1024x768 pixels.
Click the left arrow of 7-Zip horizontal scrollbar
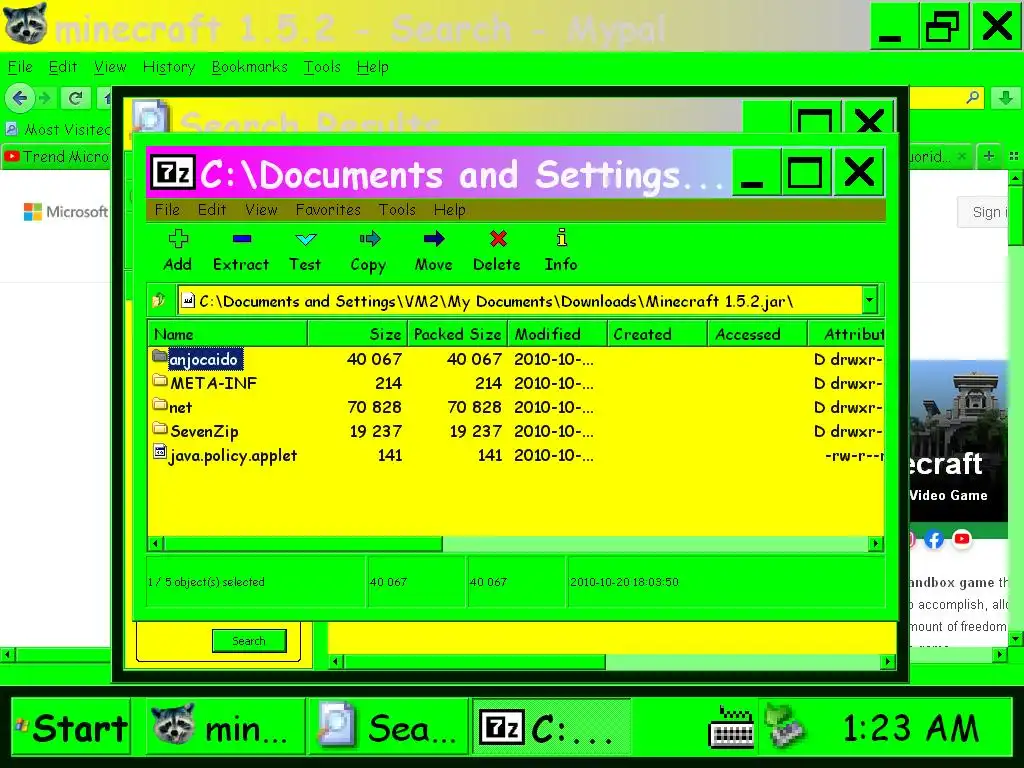[156, 543]
